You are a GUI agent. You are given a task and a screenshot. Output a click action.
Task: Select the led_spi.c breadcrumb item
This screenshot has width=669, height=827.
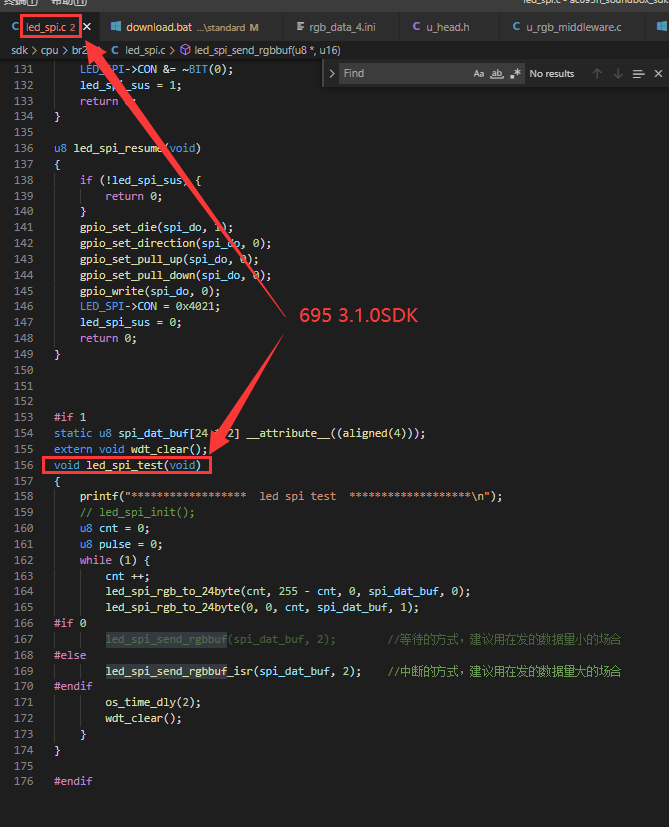click(145, 50)
